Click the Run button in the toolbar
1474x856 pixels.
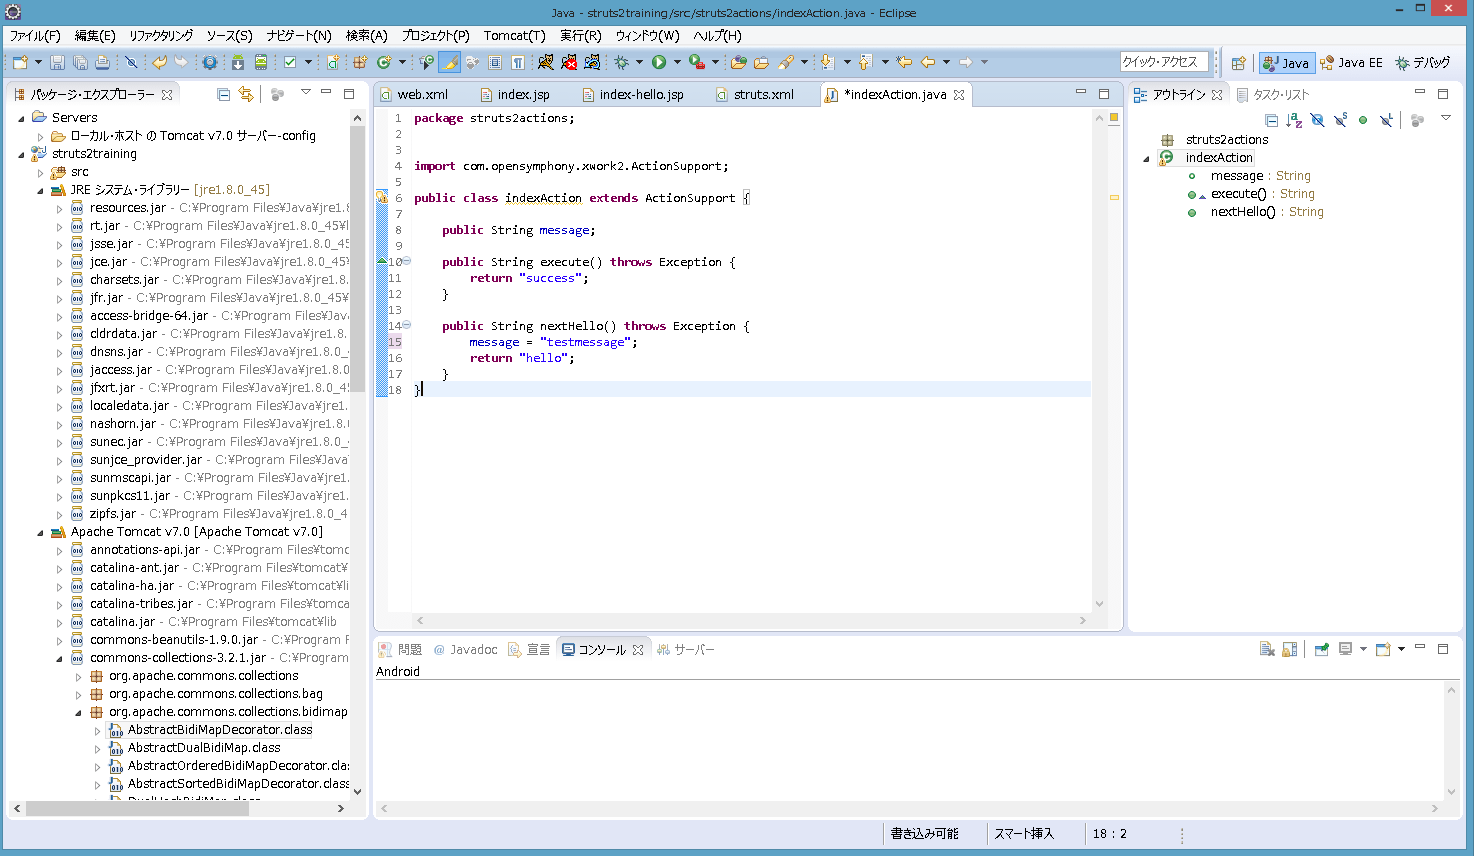(659, 62)
